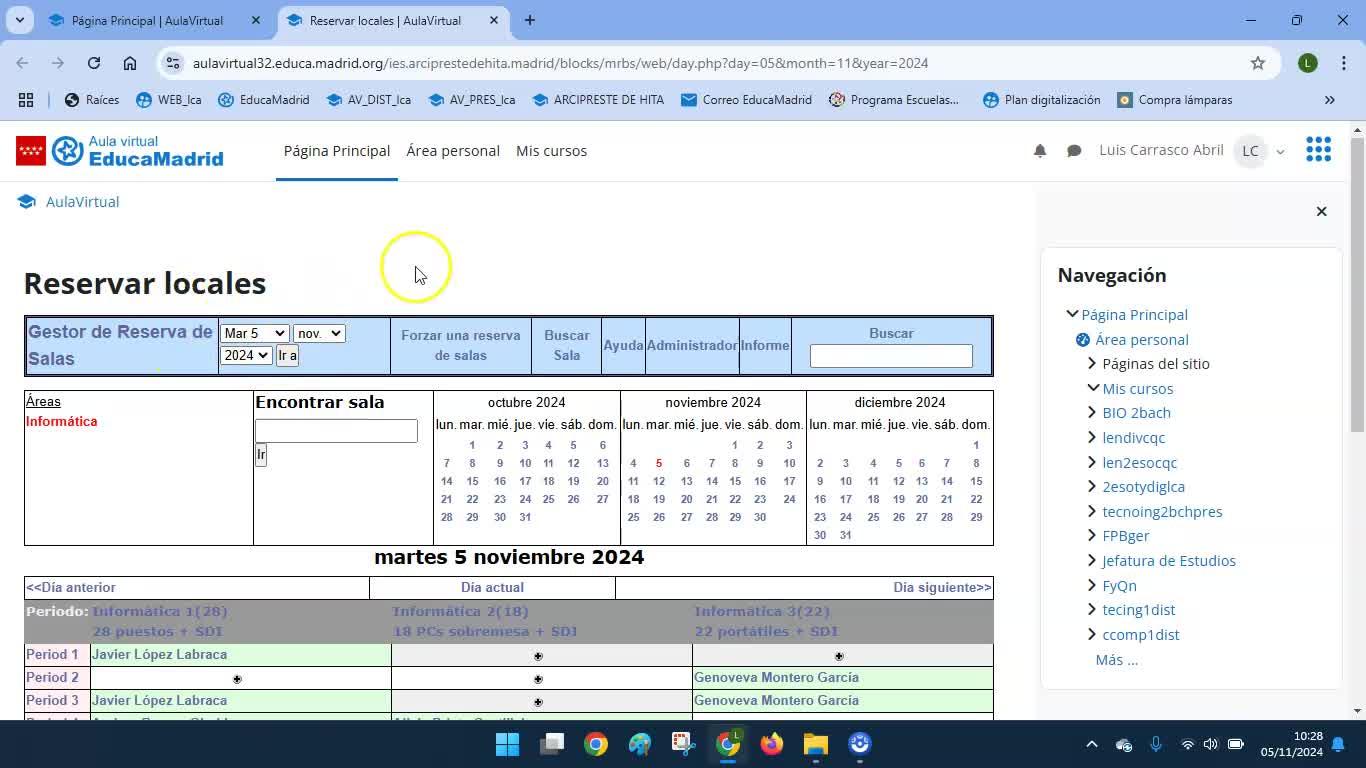This screenshot has height=768, width=1366.
Task: Open the Paint app in the taskbar
Action: click(x=640, y=744)
